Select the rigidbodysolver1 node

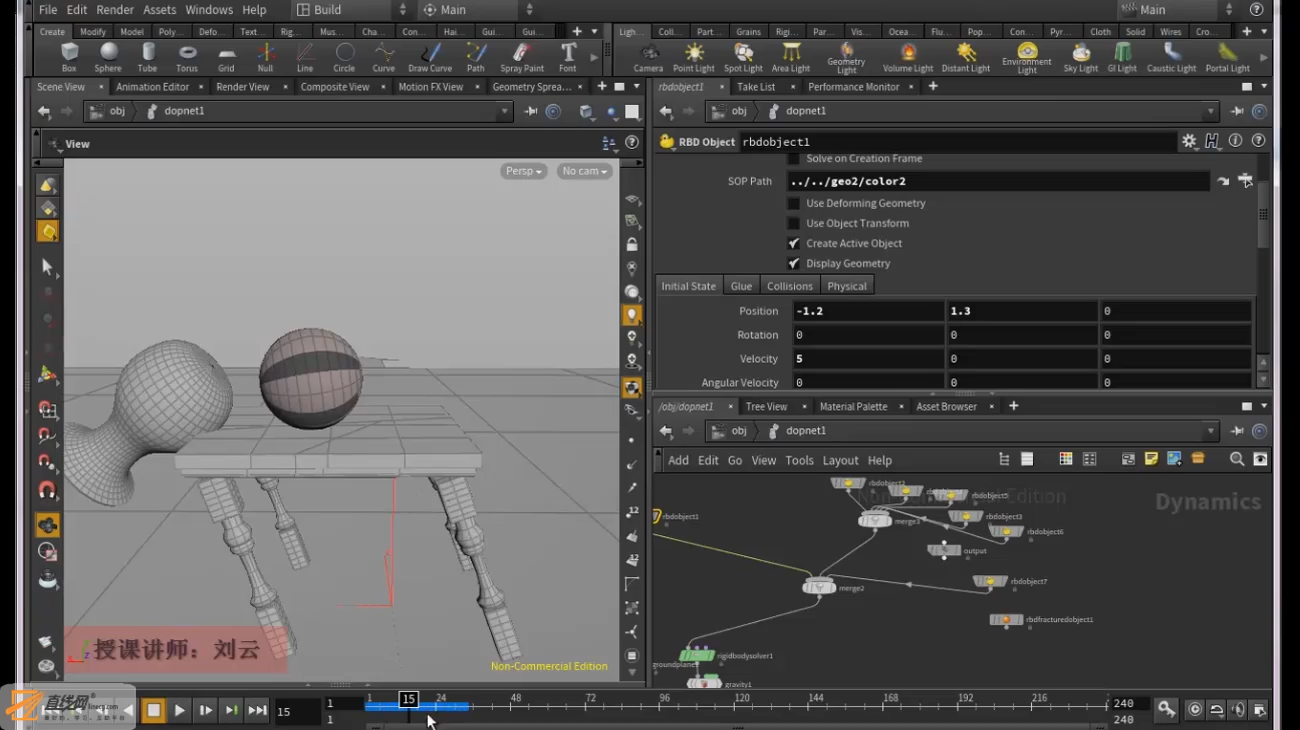[697, 656]
